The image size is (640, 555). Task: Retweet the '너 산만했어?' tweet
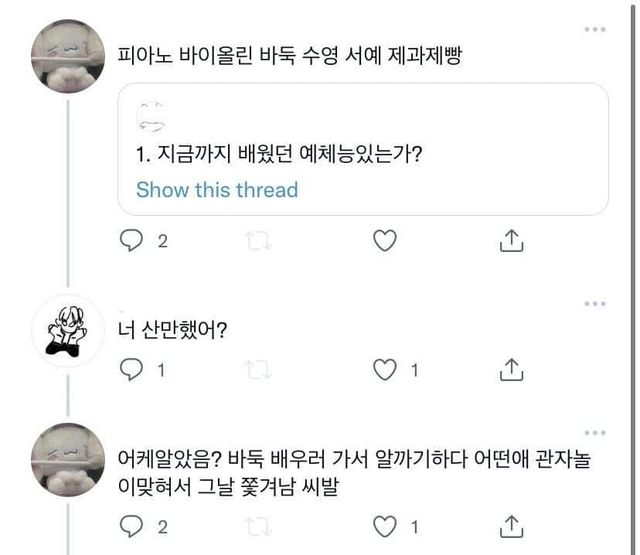(x=258, y=370)
